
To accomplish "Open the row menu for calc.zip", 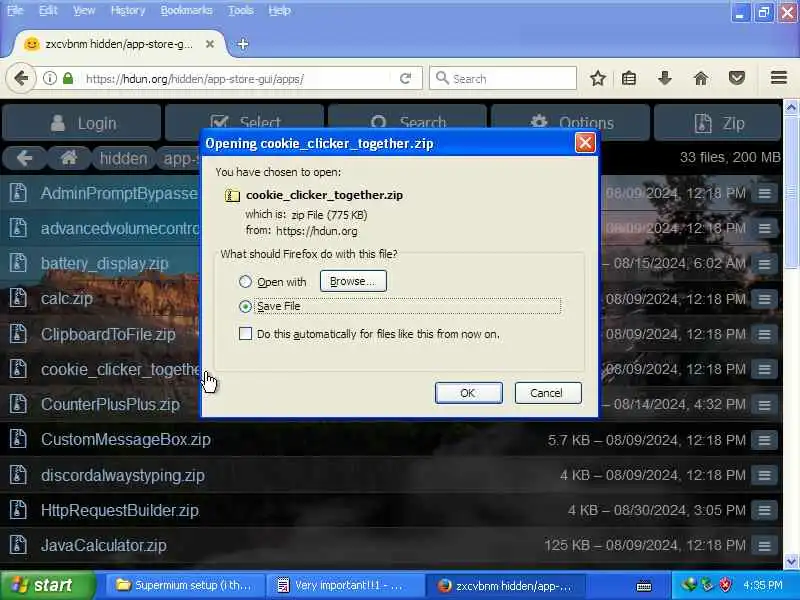I will (x=764, y=299).
